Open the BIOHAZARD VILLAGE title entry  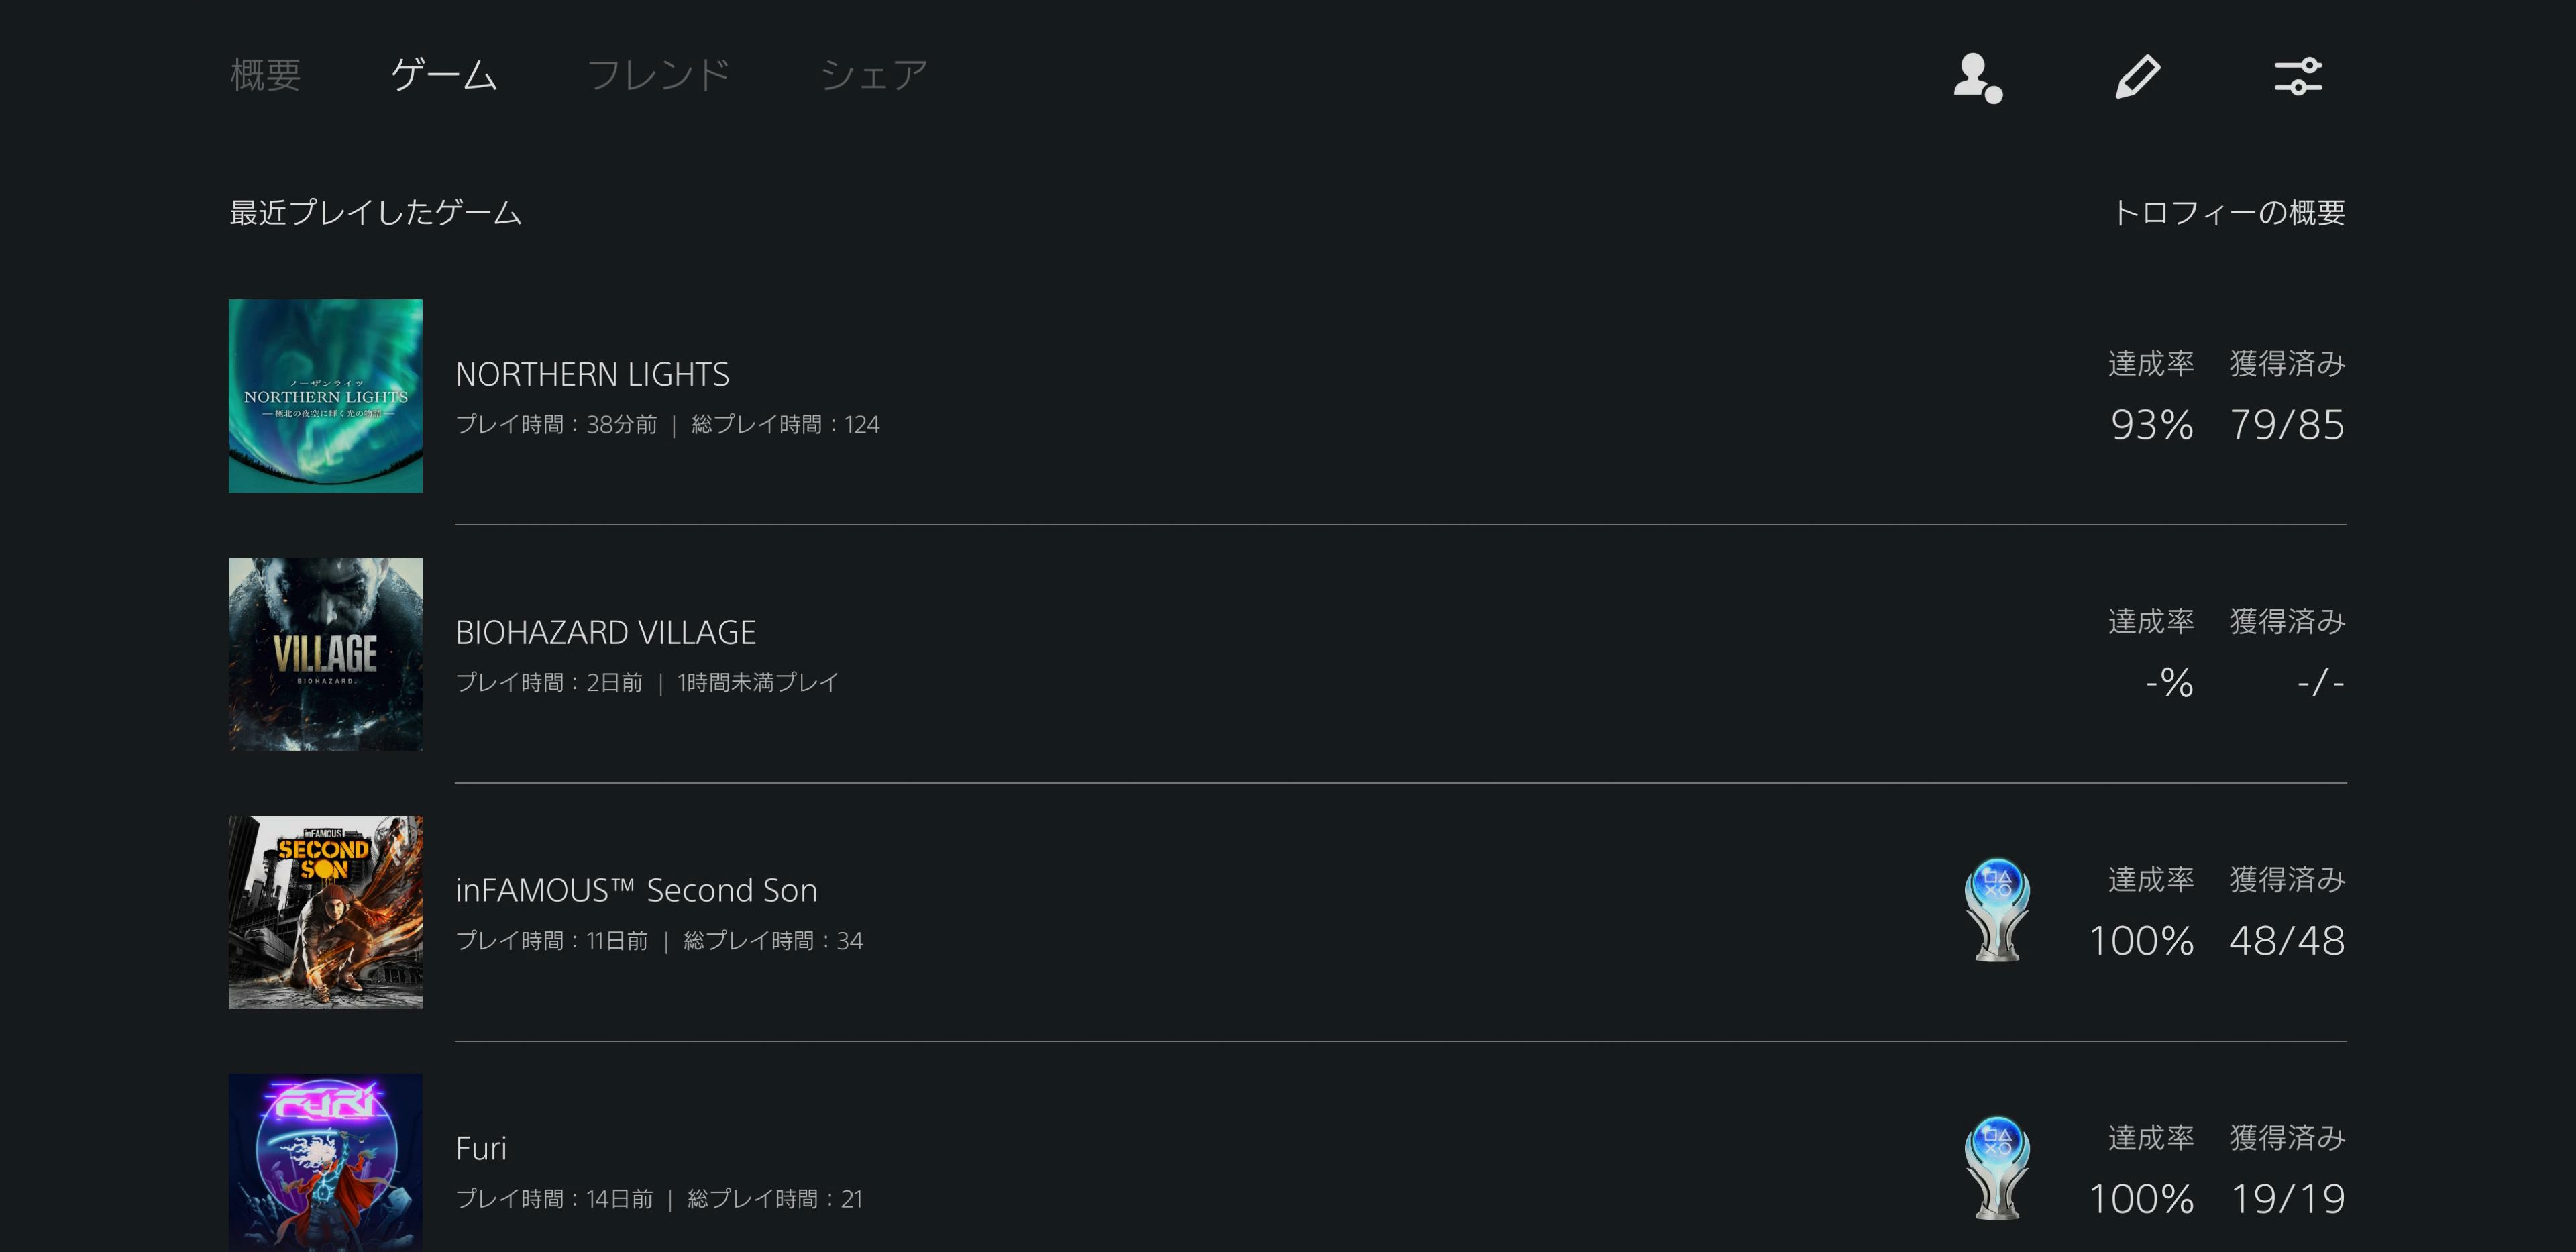coord(605,632)
